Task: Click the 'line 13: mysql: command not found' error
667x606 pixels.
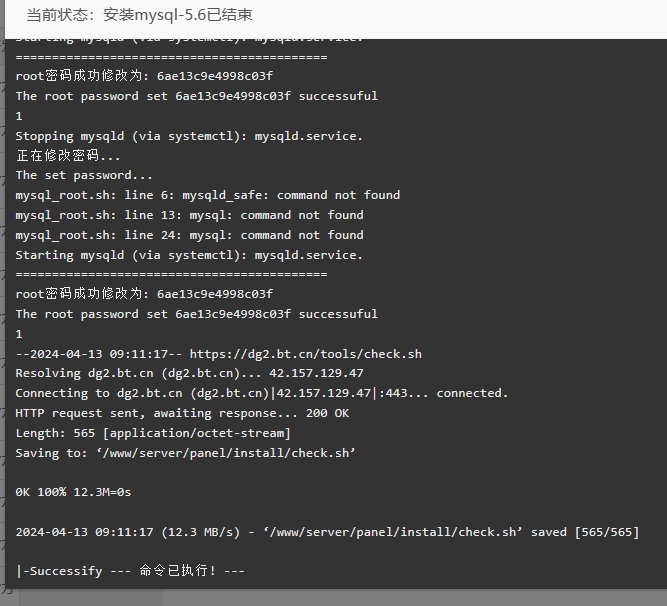Action: click(189, 215)
